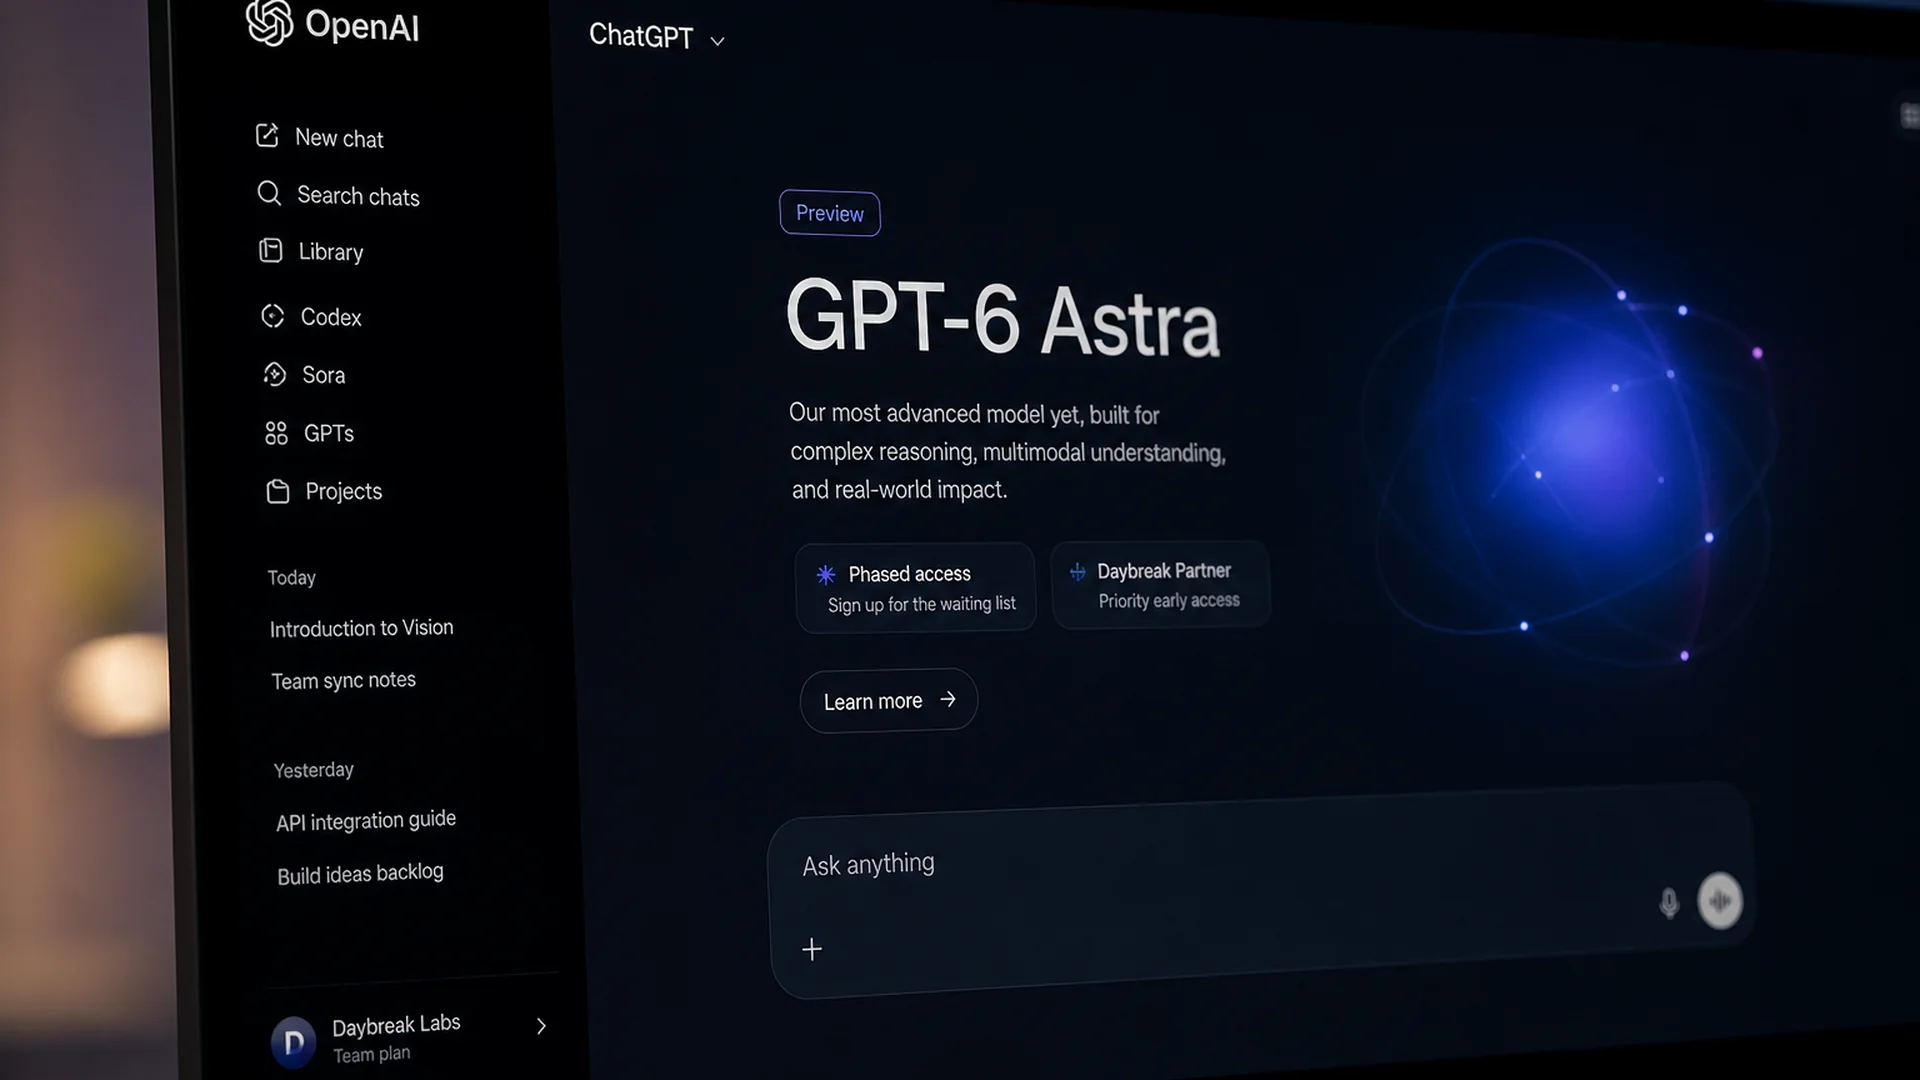Open GPTs label in sidebar
1920x1080 pixels.
329,433
